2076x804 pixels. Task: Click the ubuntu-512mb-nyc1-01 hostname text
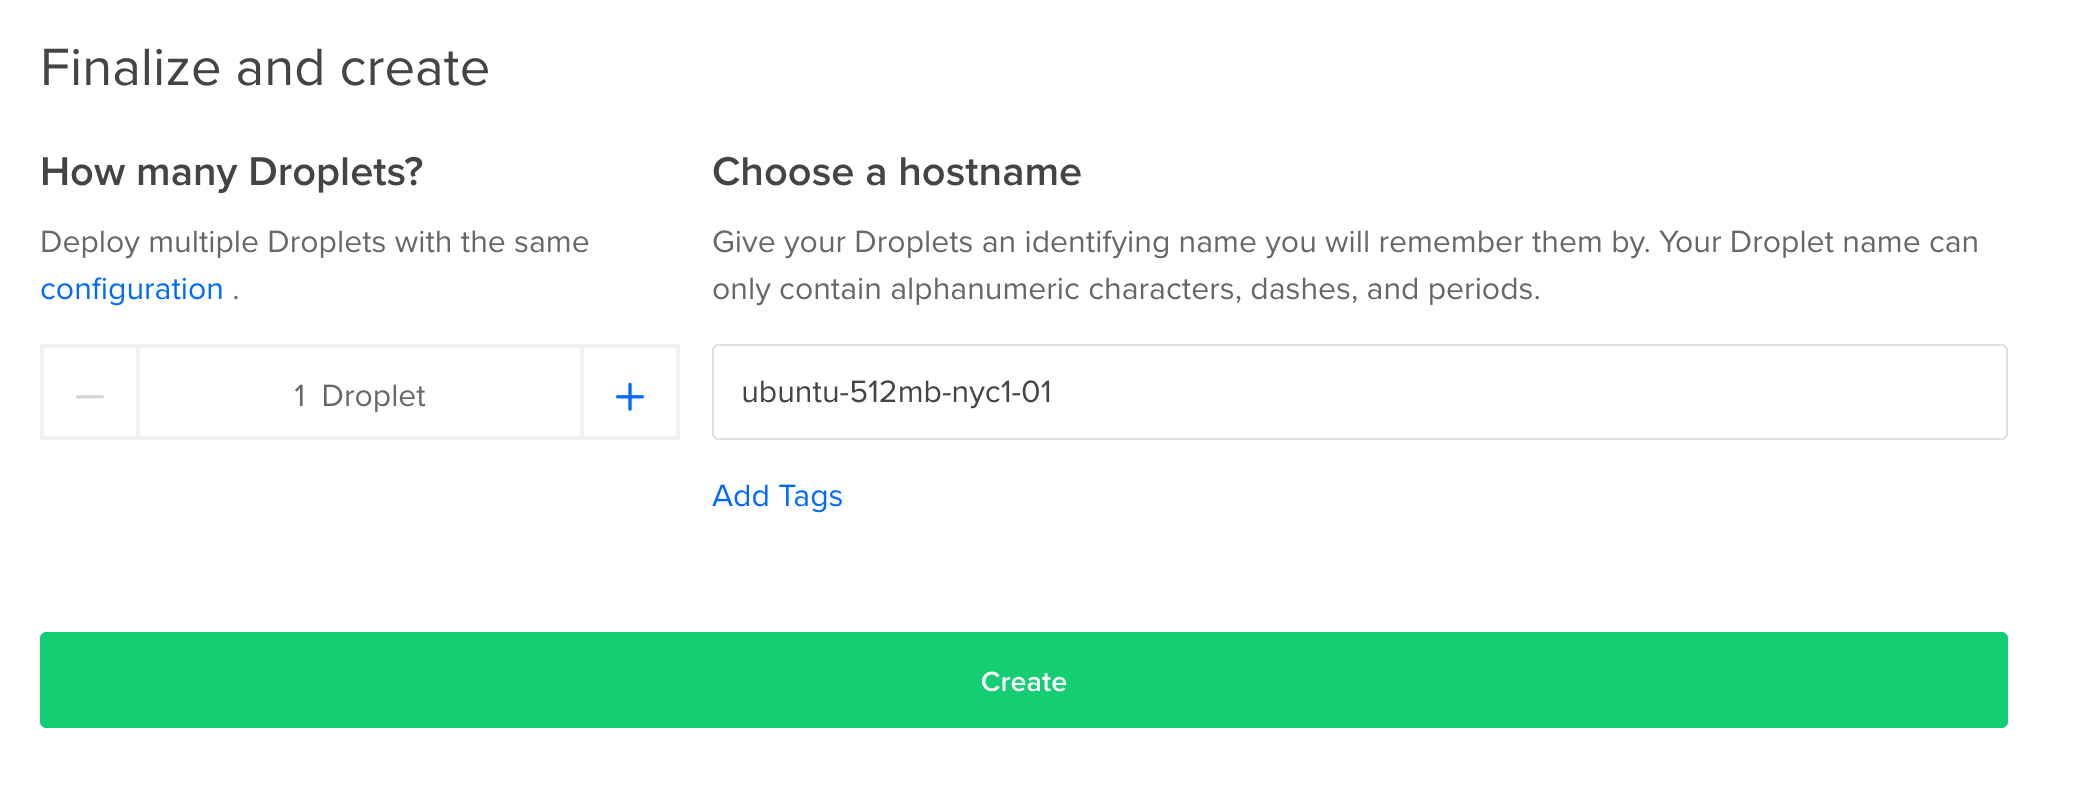pyautogui.click(x=896, y=392)
